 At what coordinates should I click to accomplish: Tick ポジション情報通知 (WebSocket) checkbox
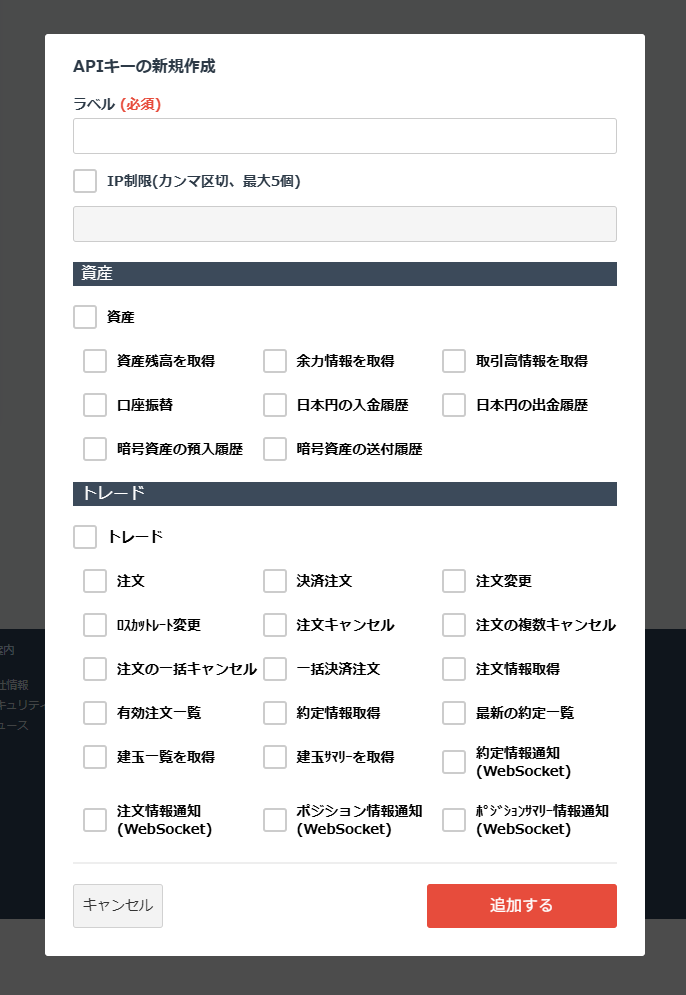point(275,820)
